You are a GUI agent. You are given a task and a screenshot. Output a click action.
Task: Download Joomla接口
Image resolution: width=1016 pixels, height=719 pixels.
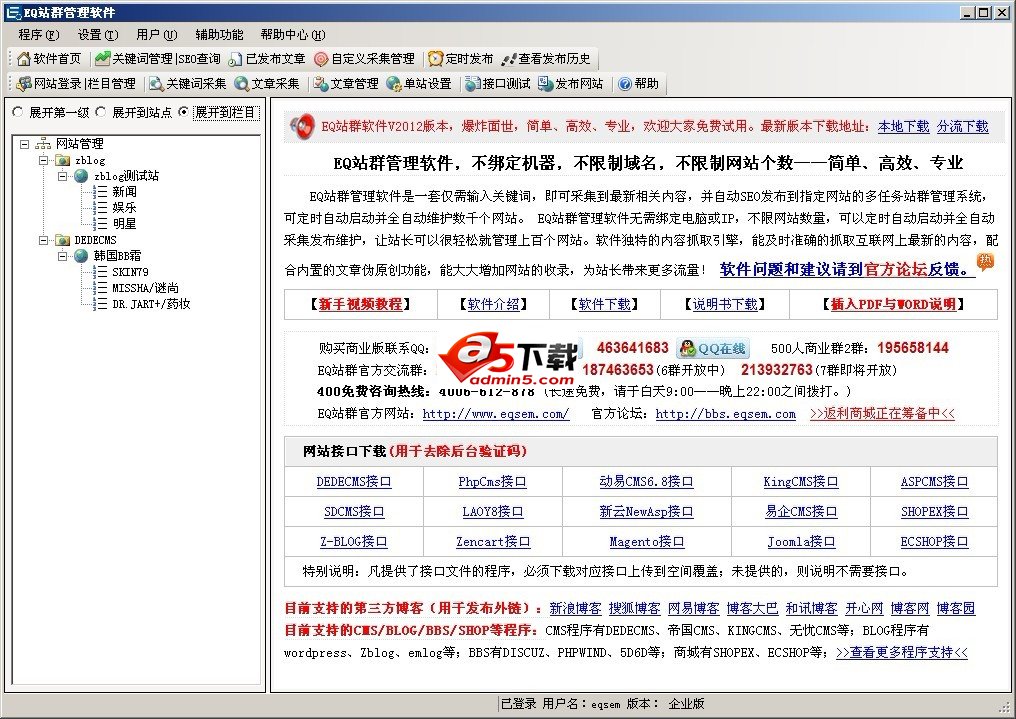pos(801,542)
